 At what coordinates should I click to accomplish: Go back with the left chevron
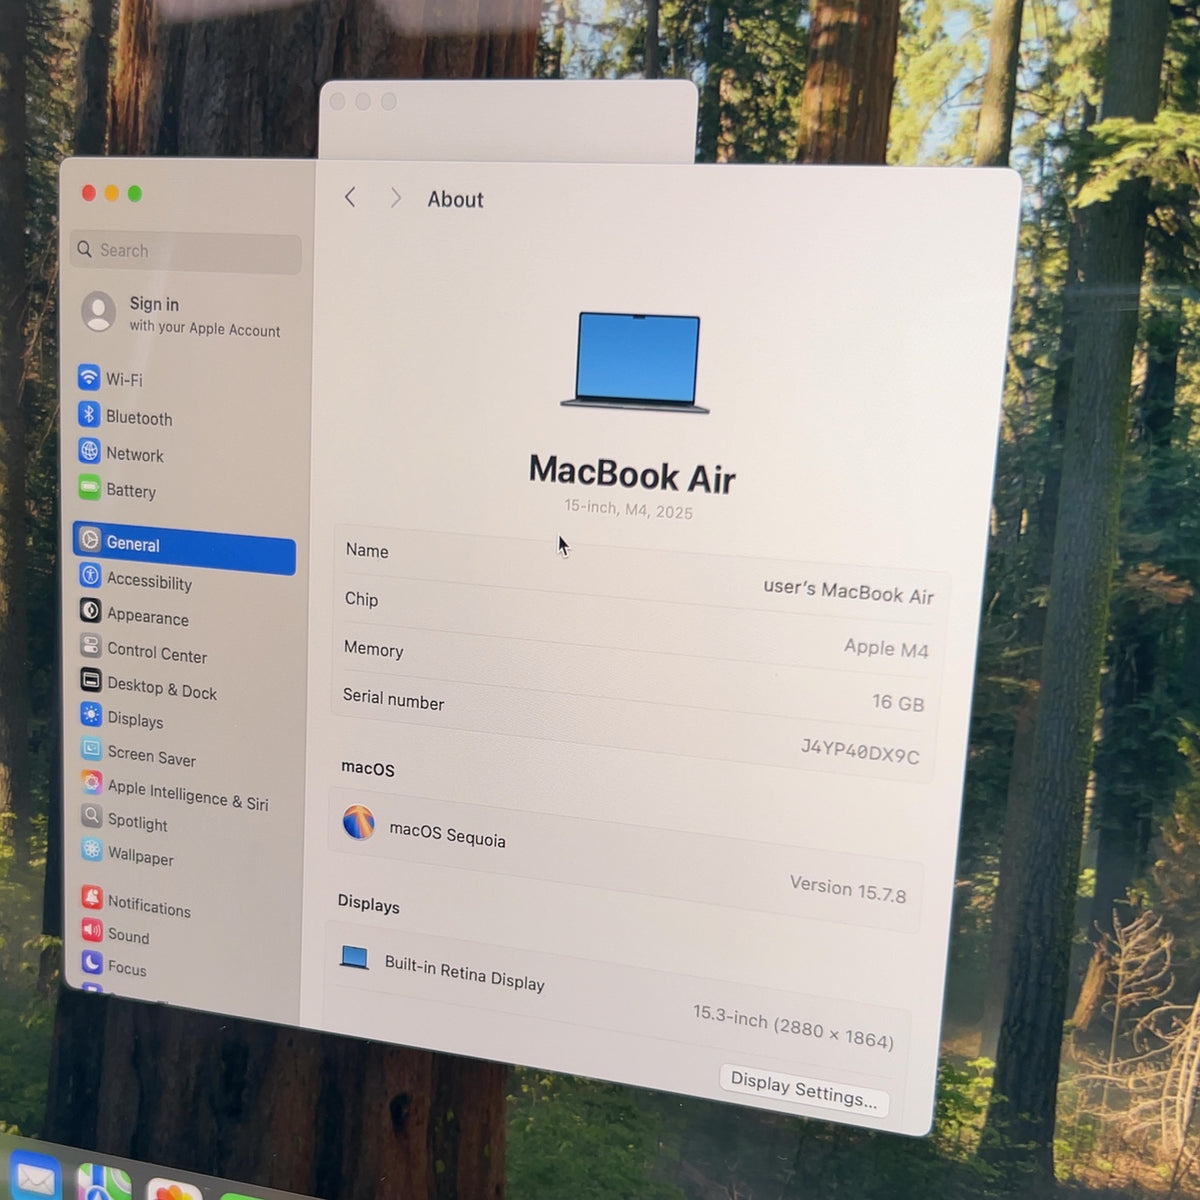click(350, 197)
